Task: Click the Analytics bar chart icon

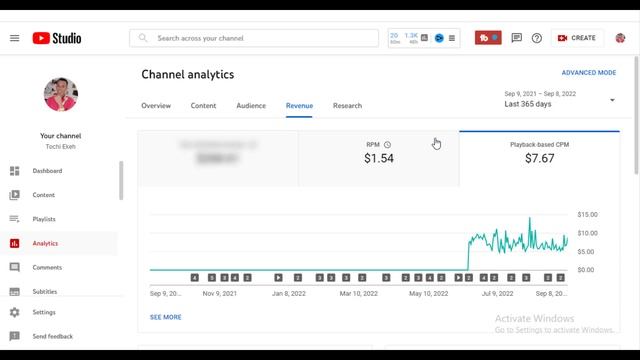Action: coord(15,243)
